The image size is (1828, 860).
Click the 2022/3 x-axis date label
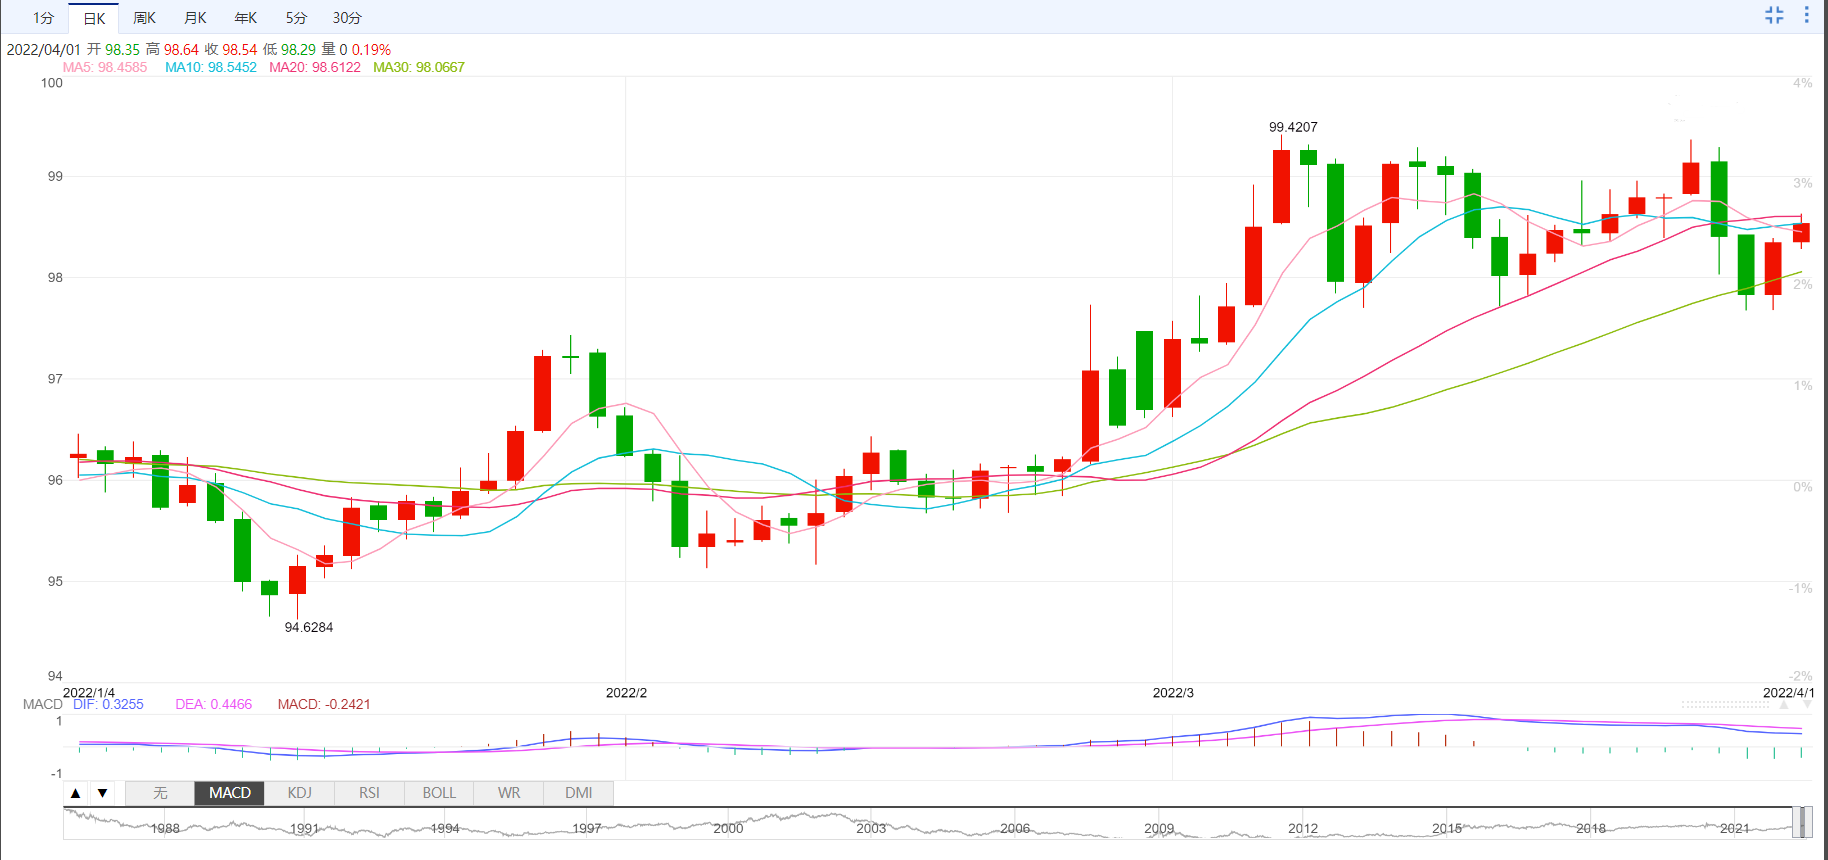pos(1173,692)
